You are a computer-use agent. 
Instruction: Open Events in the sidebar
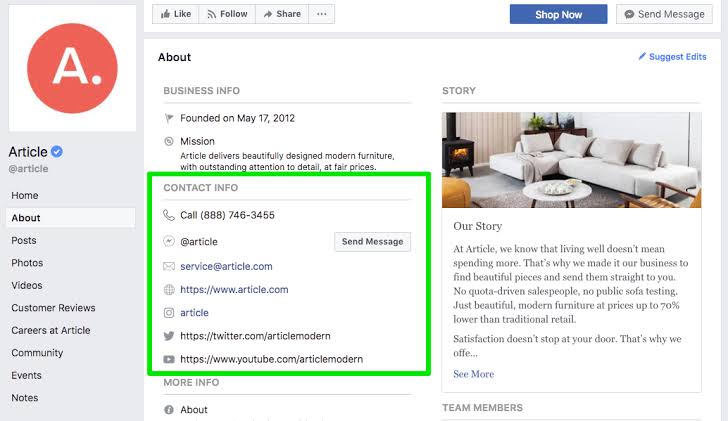[x=26, y=376]
